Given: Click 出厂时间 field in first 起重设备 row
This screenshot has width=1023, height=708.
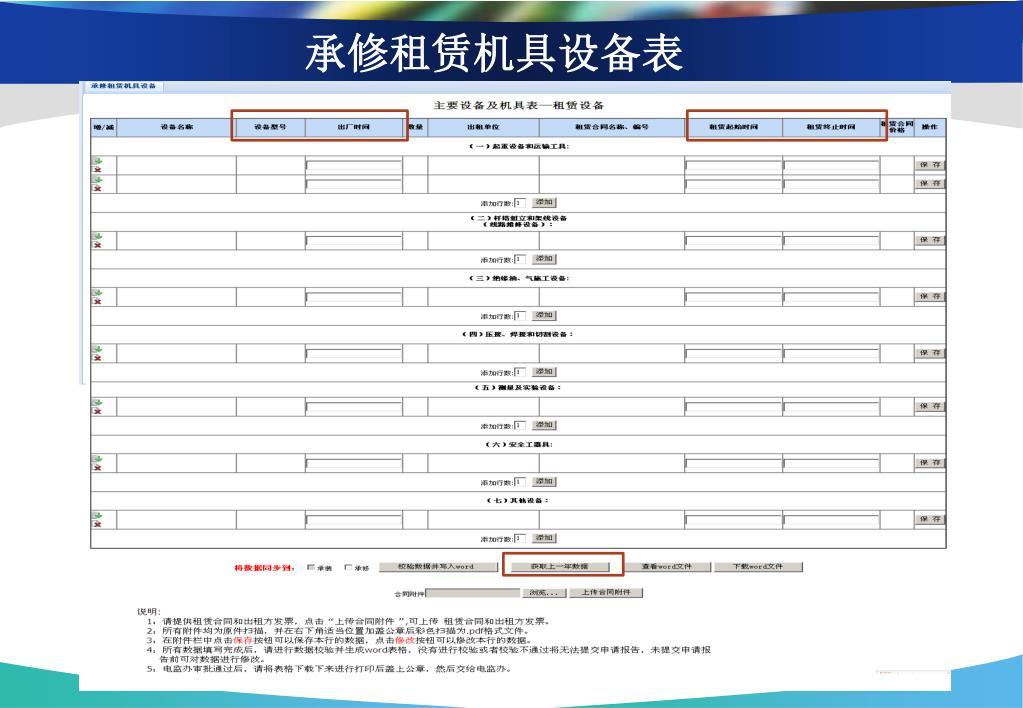Looking at the screenshot, I should click(x=354, y=166).
